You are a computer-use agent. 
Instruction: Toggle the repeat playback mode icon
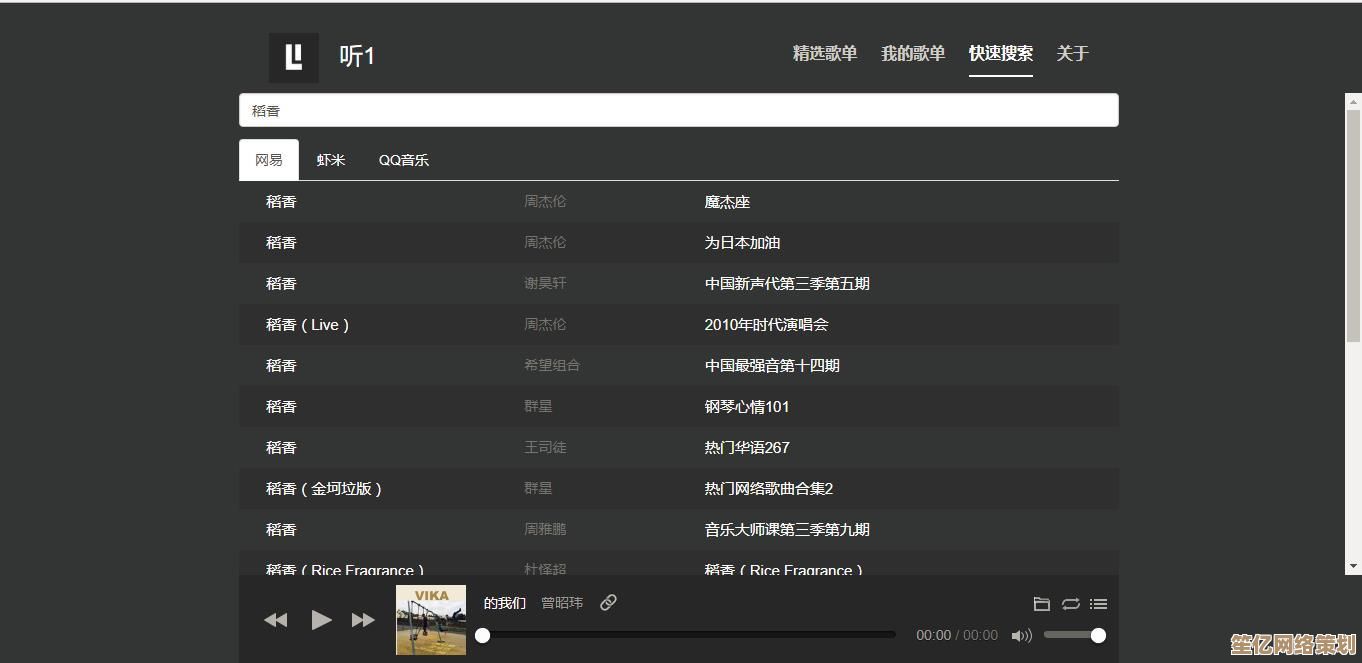pyautogui.click(x=1070, y=604)
